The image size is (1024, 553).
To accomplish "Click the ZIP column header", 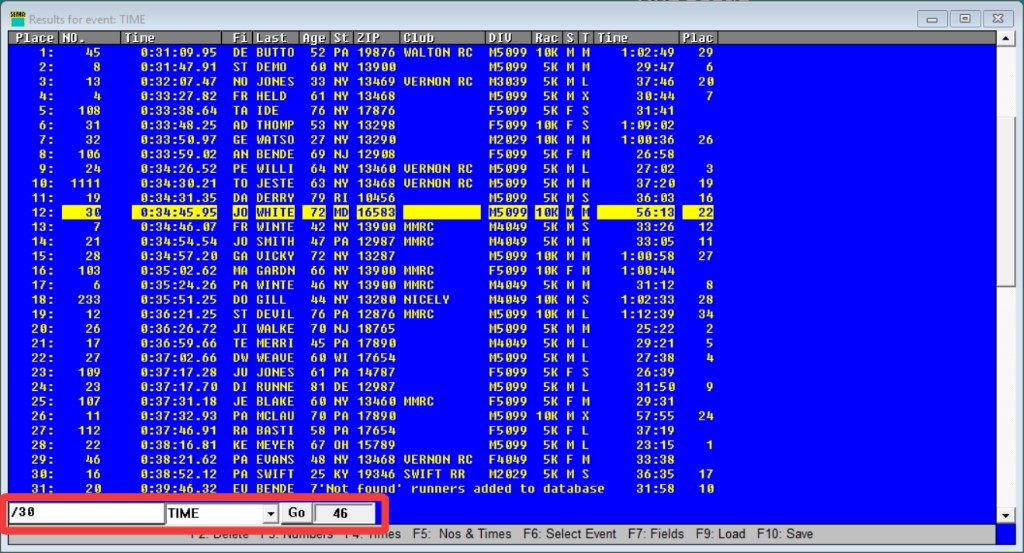I will point(376,38).
